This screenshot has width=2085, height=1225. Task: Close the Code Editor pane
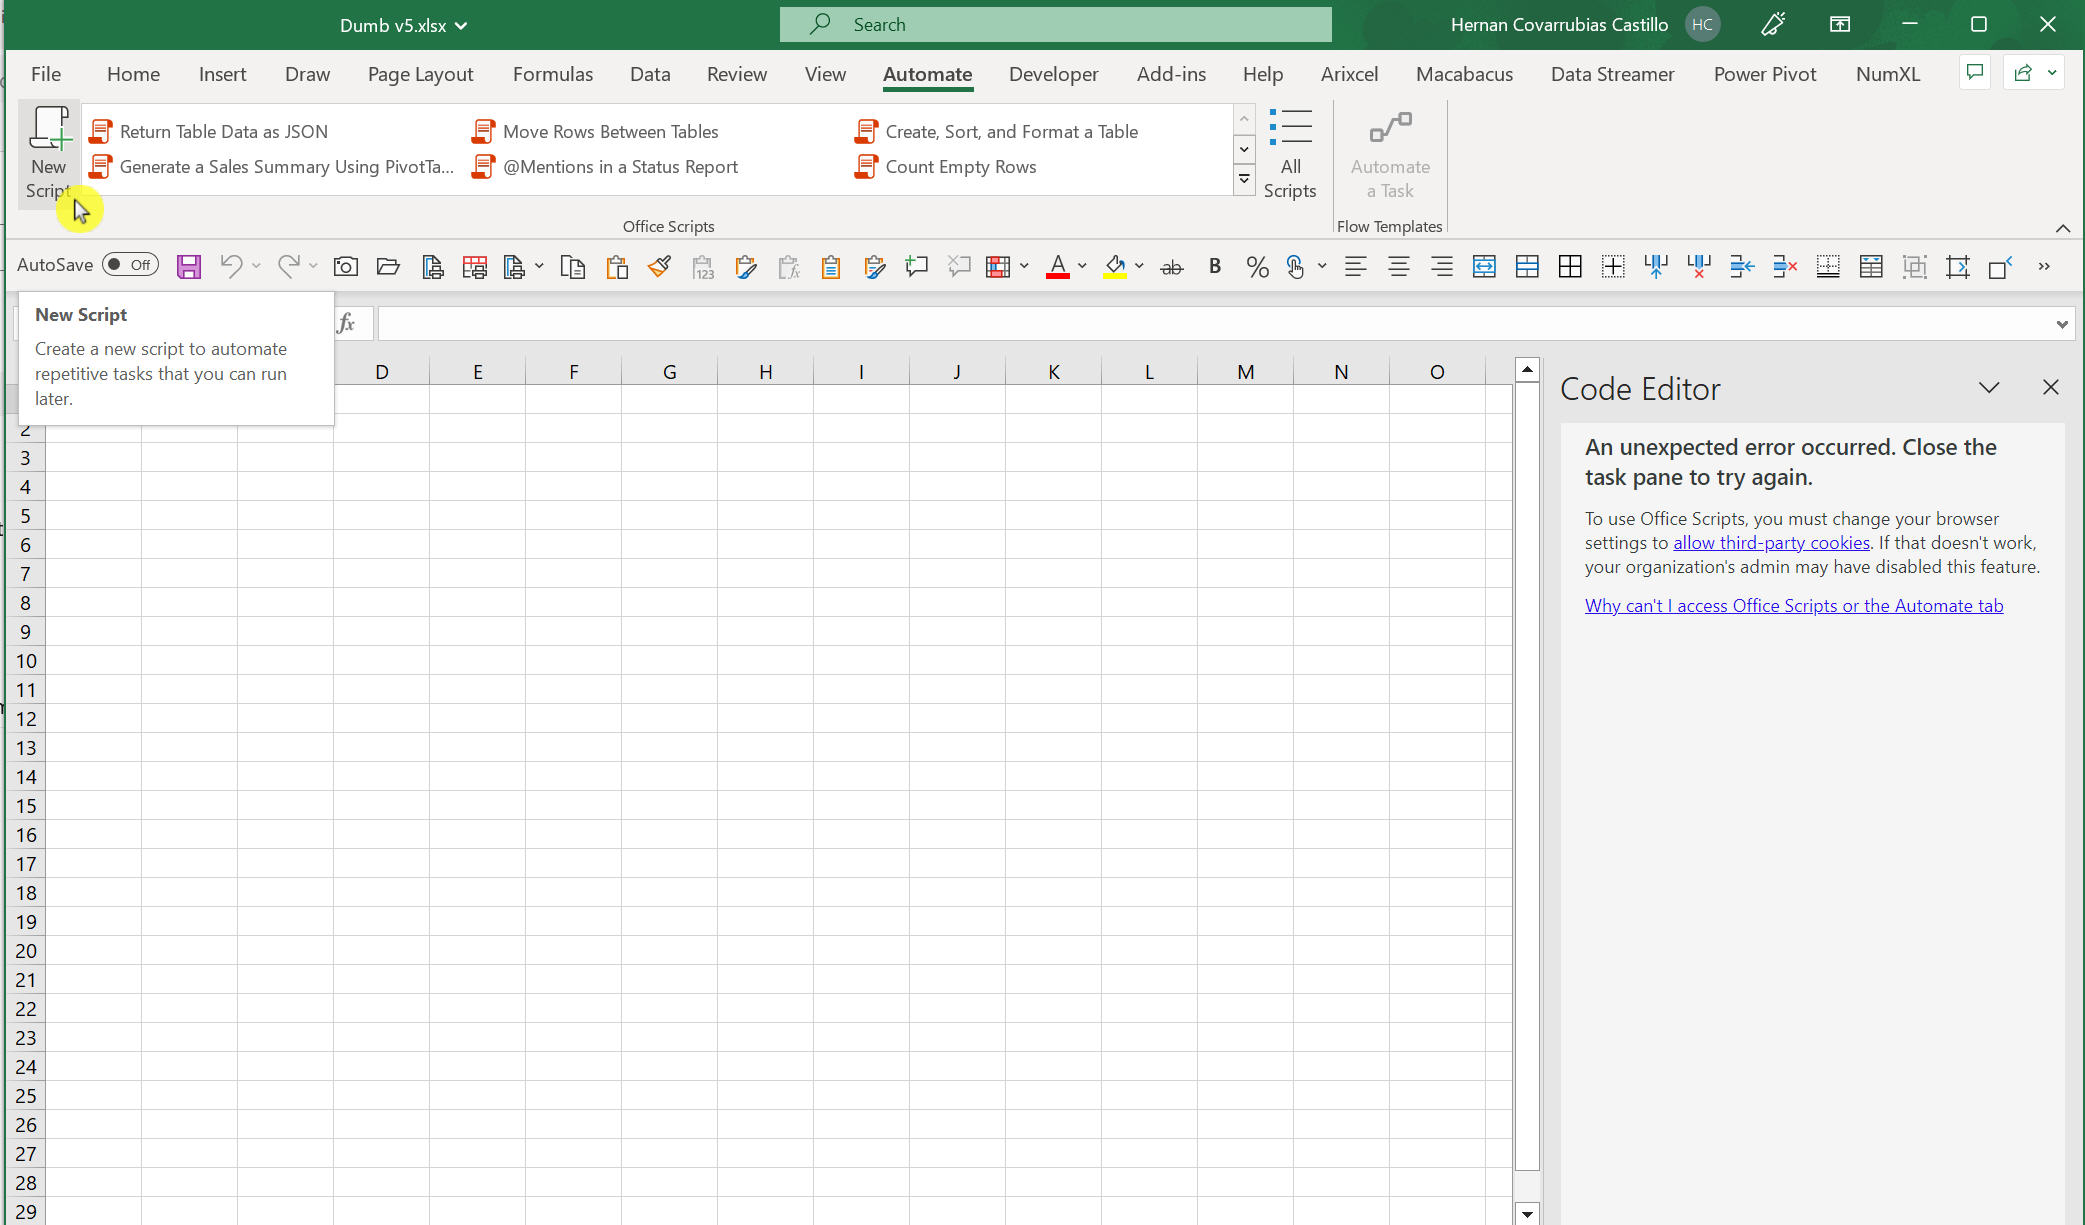[x=2051, y=387]
